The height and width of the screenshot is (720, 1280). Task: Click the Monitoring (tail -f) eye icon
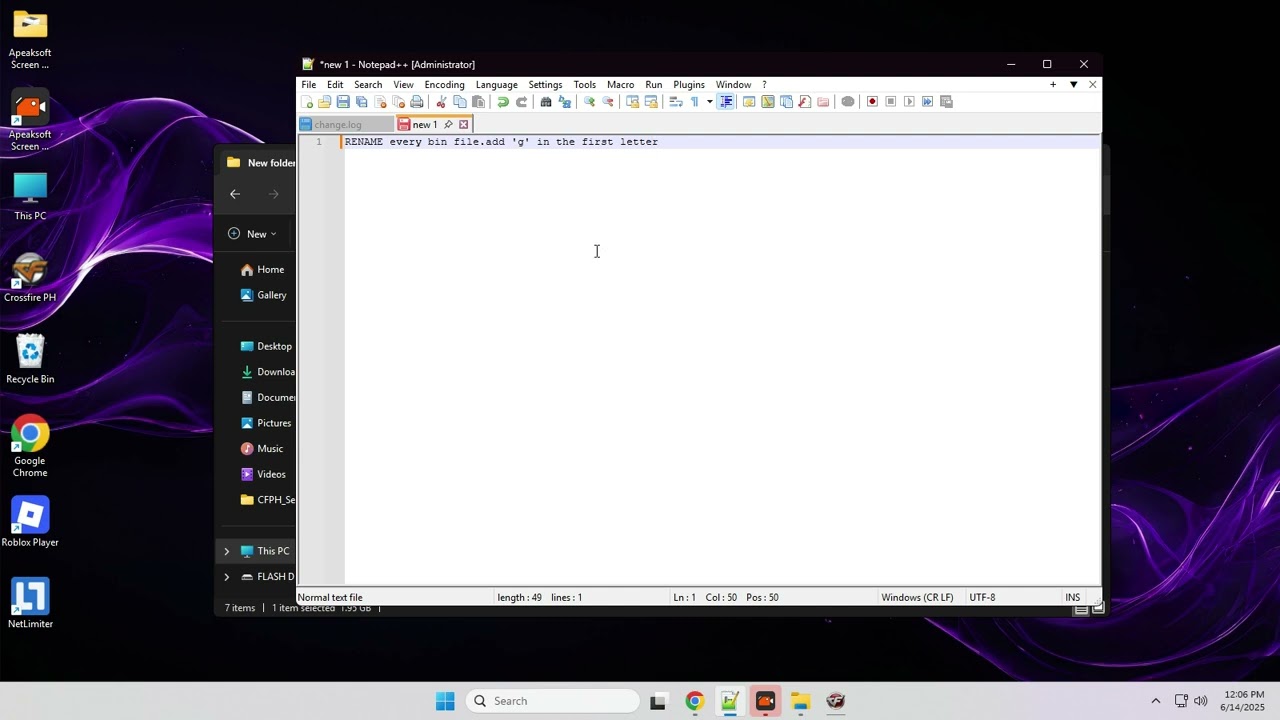[x=848, y=102]
